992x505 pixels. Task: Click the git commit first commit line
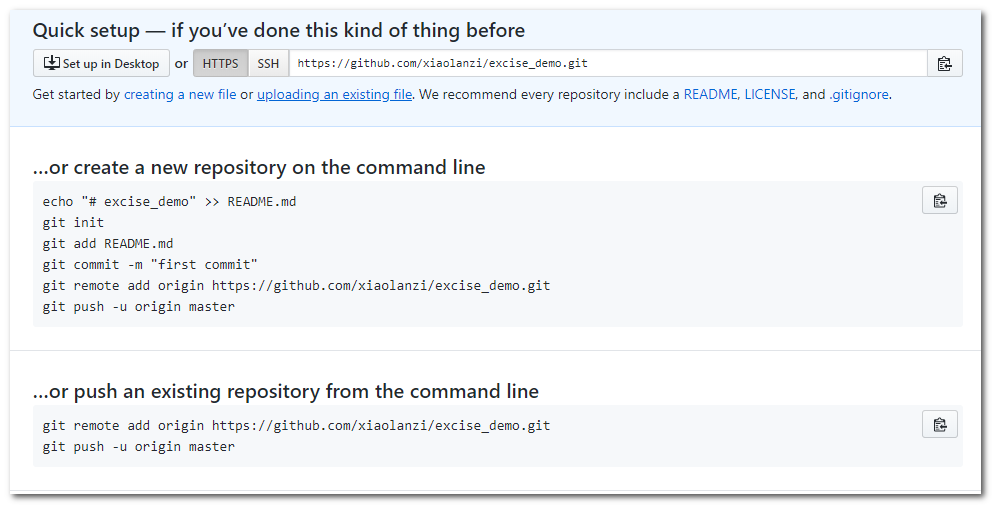[x=150, y=265]
